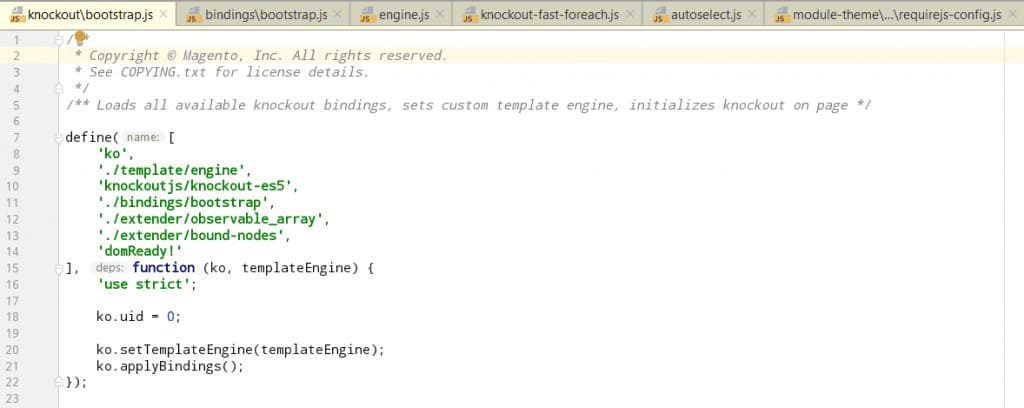The image size is (1024, 408).
Task: Switch to the bindings\bootstrap.js tab
Action: click(x=265, y=15)
